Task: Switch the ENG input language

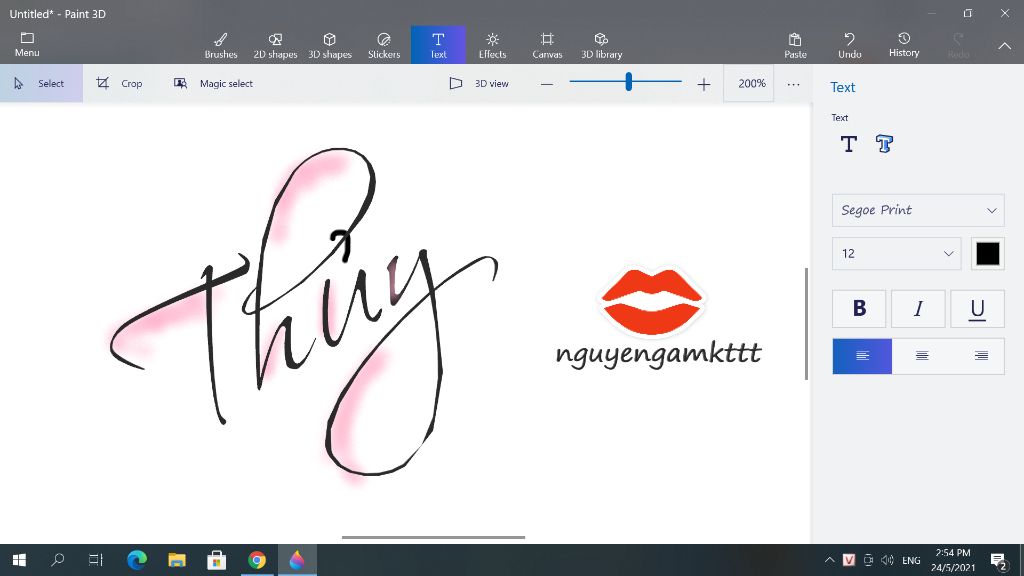Action: coord(911,560)
